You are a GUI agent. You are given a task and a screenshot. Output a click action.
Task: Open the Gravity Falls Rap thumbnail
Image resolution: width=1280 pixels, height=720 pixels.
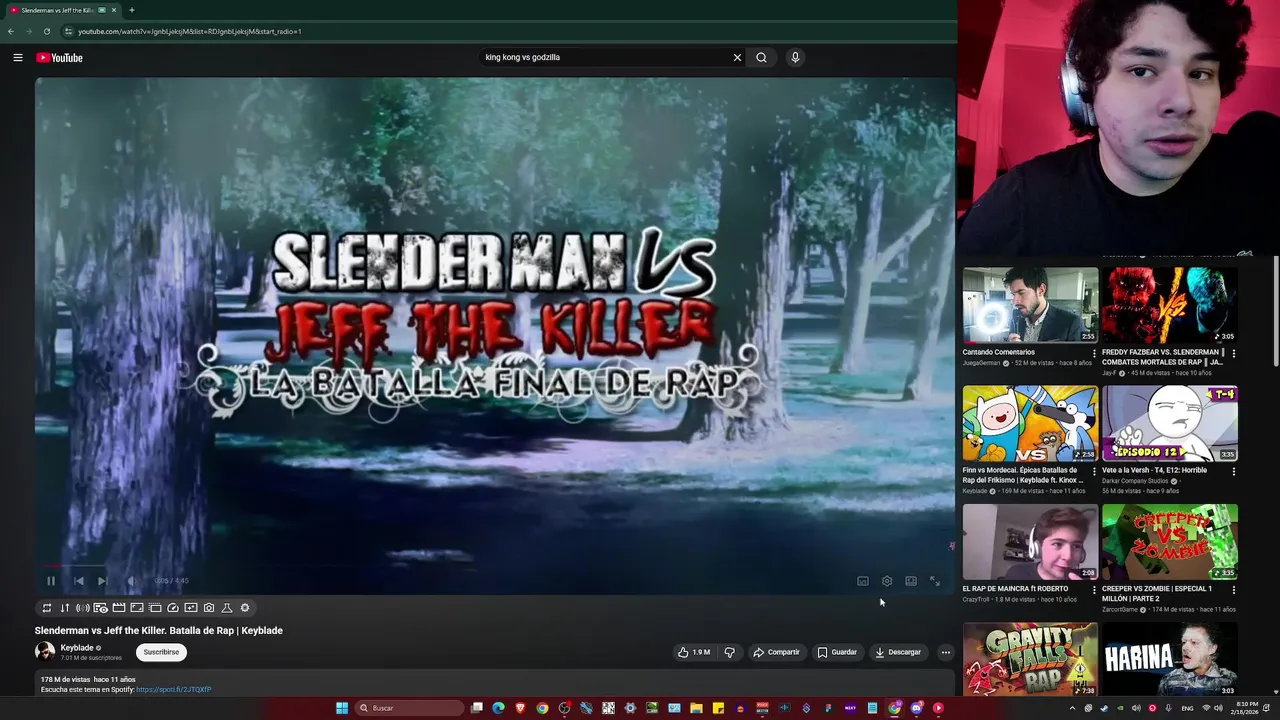(x=1030, y=659)
